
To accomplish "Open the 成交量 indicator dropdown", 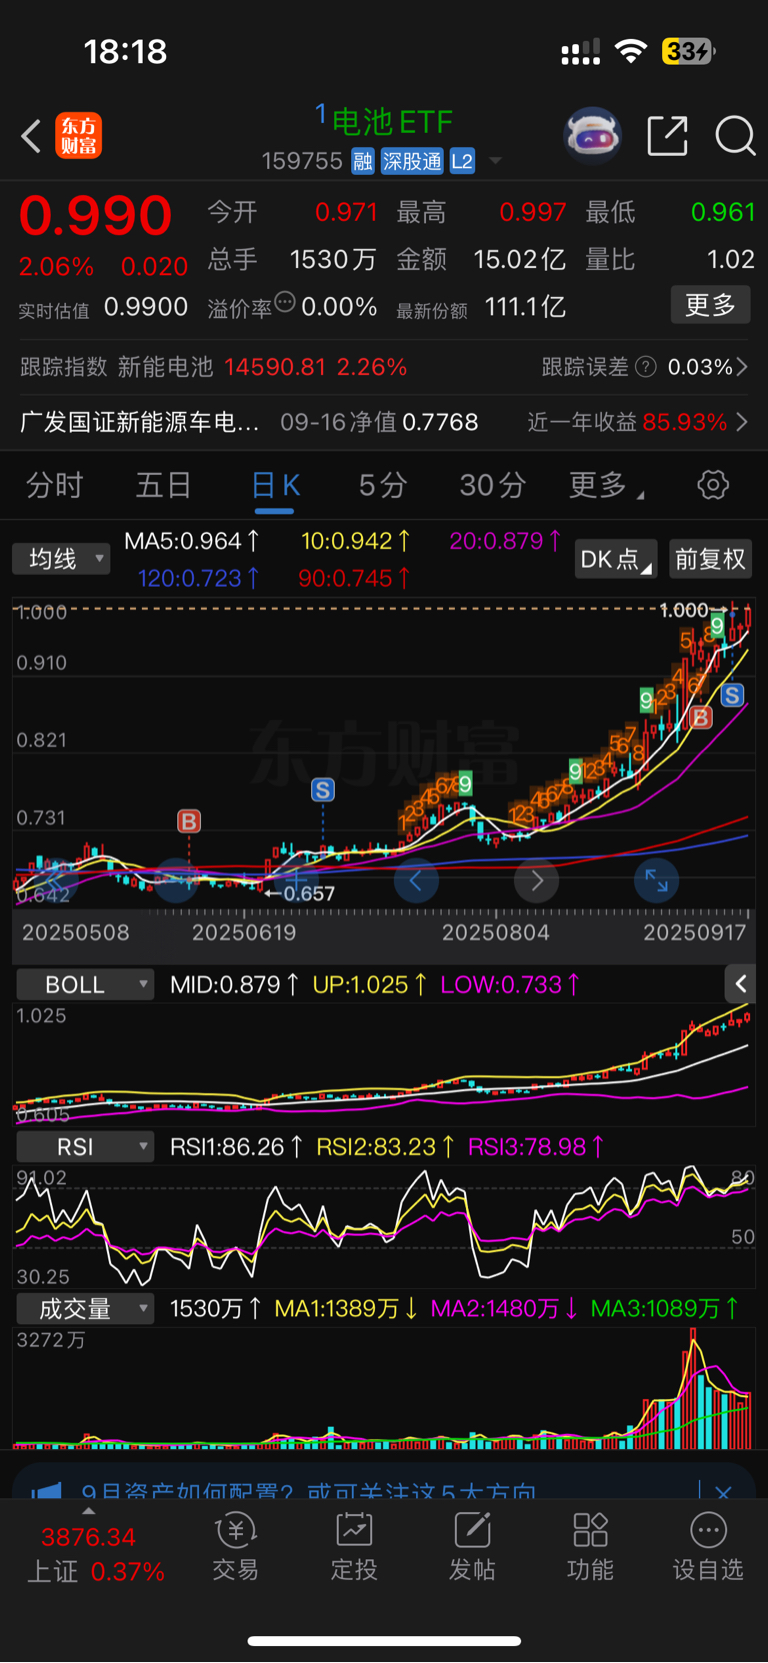I will (x=85, y=1308).
